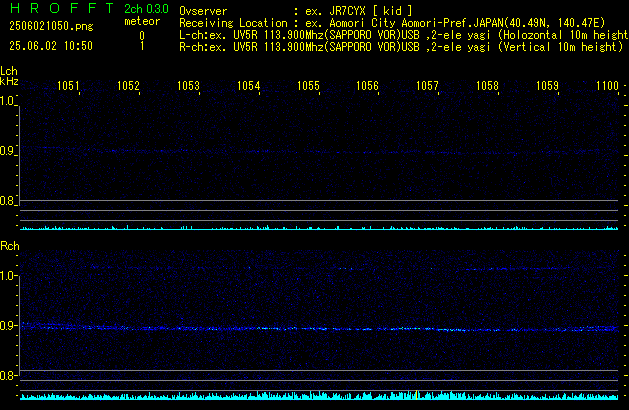
Task: Click the date-time 25.06.02 10:50
Action: click(x=51, y=46)
